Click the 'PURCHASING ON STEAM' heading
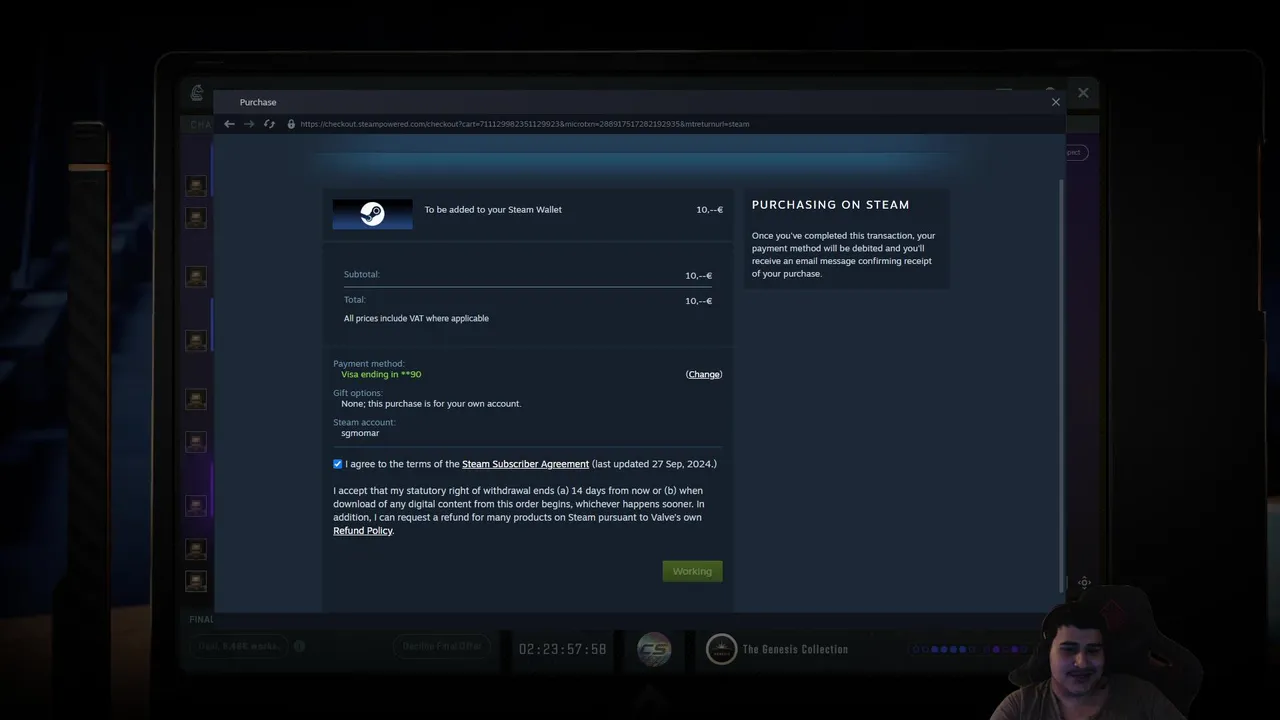The width and height of the screenshot is (1280, 720). coord(831,205)
